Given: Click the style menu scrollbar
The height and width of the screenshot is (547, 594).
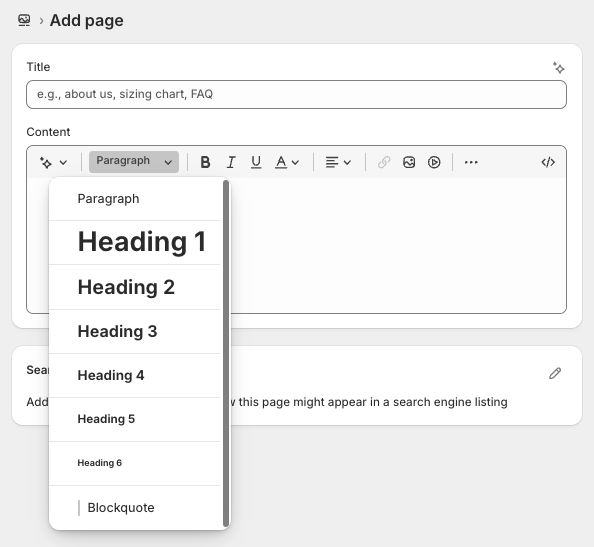Looking at the screenshot, I should (226, 353).
